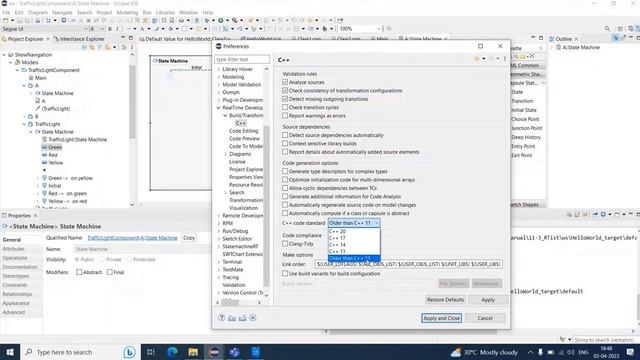Click the back arrow in Preferences header
This screenshot has height=360, width=640.
(476, 59)
